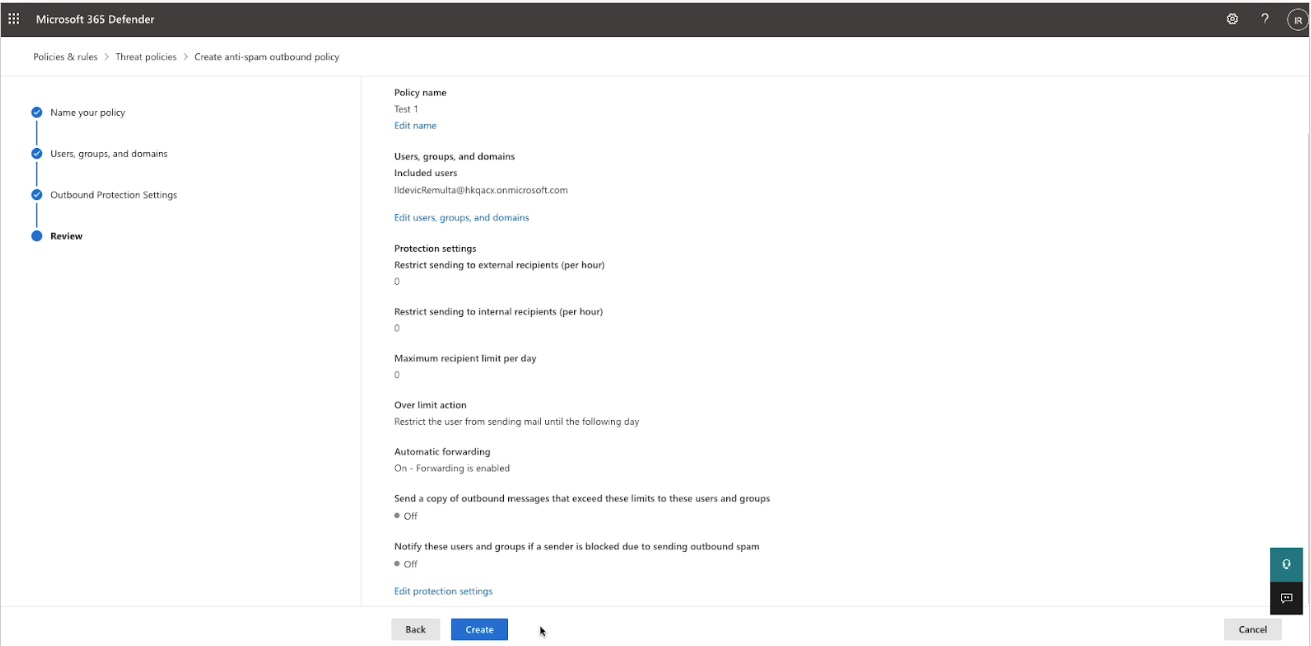The image size is (1311, 646).
Task: Click the Review step circle indicator
Action: 37,236
